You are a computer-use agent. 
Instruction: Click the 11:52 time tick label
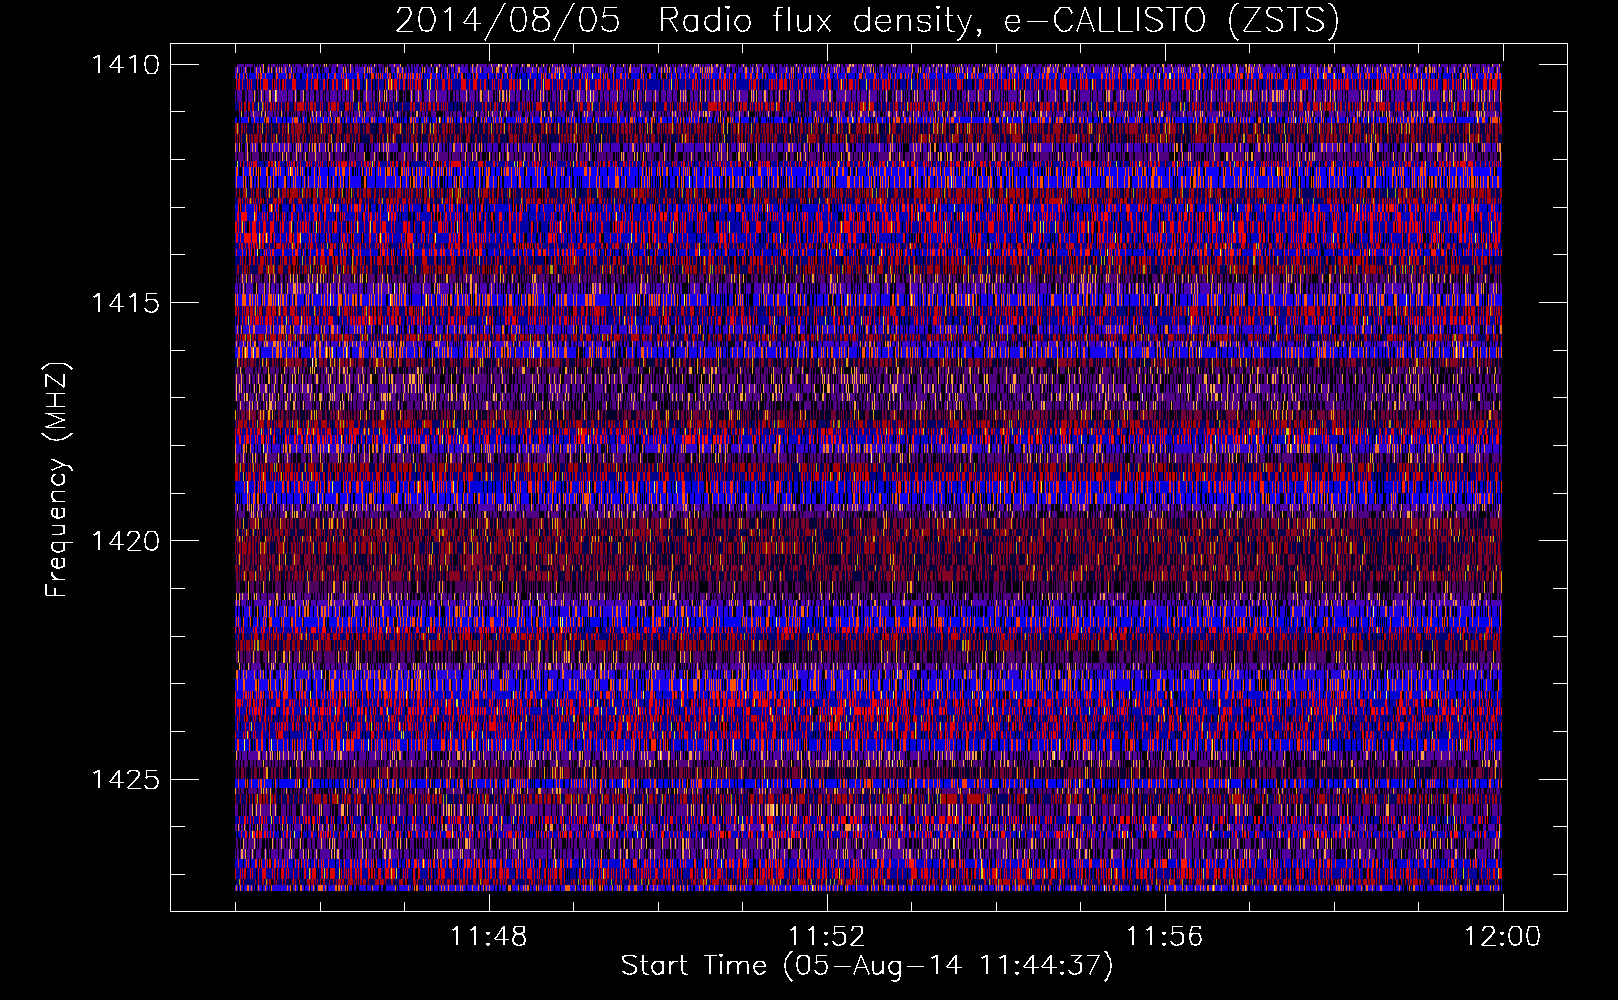(826, 937)
